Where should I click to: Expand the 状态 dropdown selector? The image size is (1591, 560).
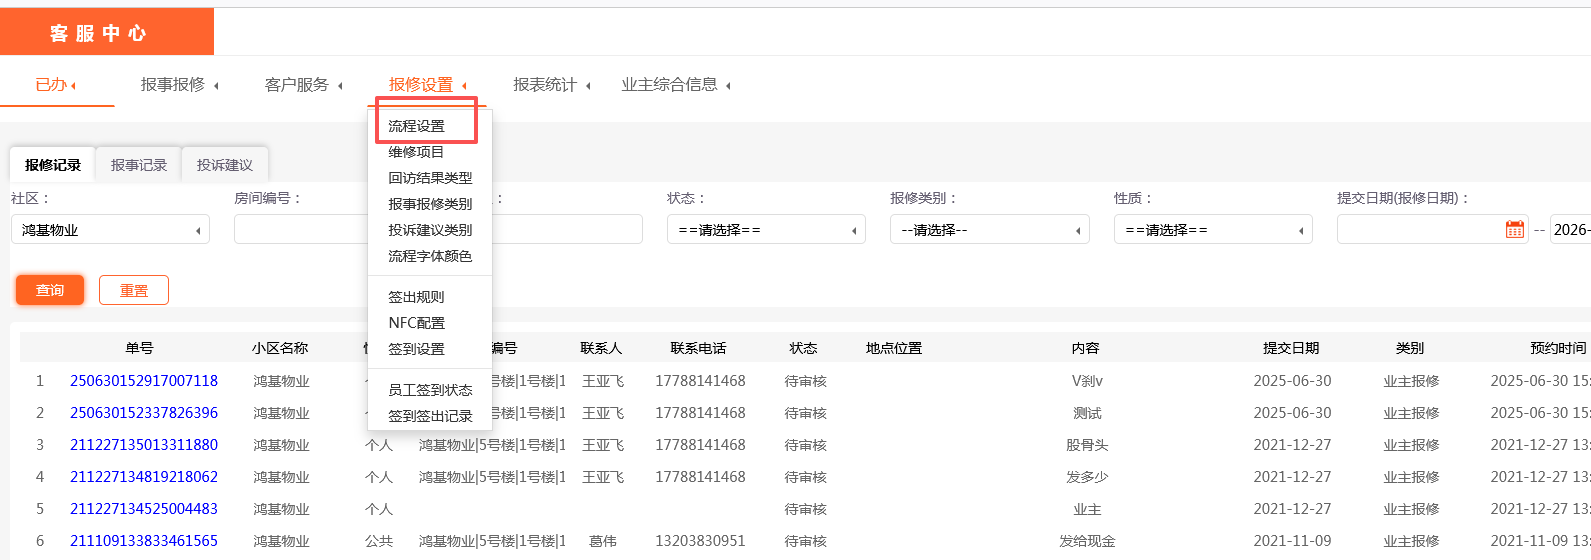765,230
